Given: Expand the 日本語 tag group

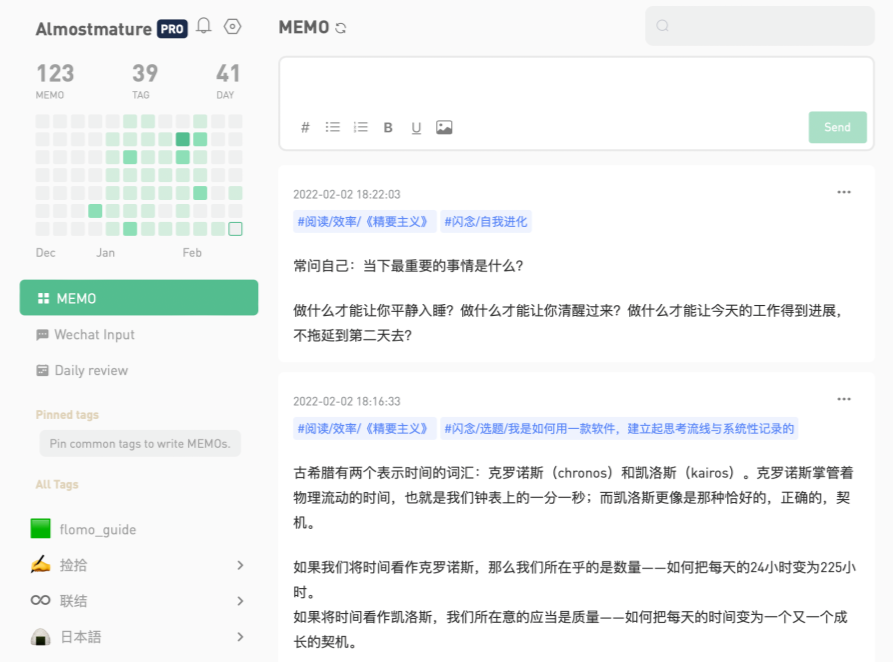Looking at the screenshot, I should 240,637.
